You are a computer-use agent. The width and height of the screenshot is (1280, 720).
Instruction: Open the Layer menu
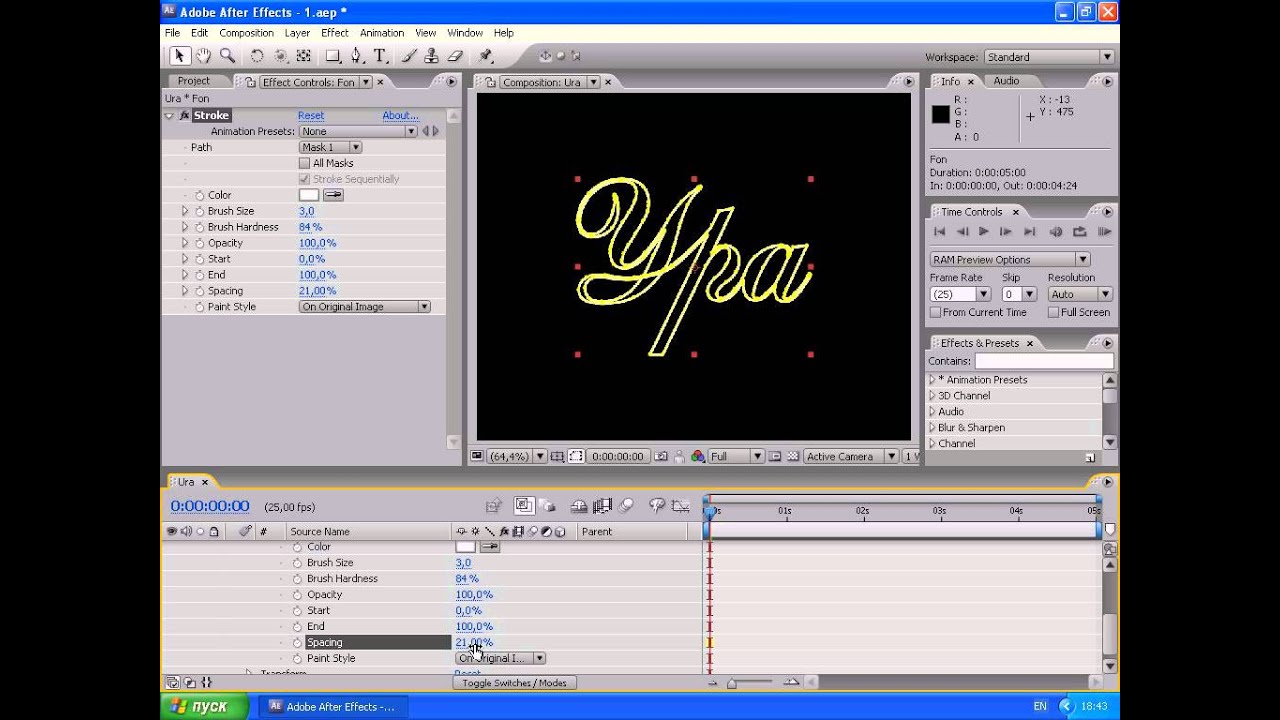297,33
